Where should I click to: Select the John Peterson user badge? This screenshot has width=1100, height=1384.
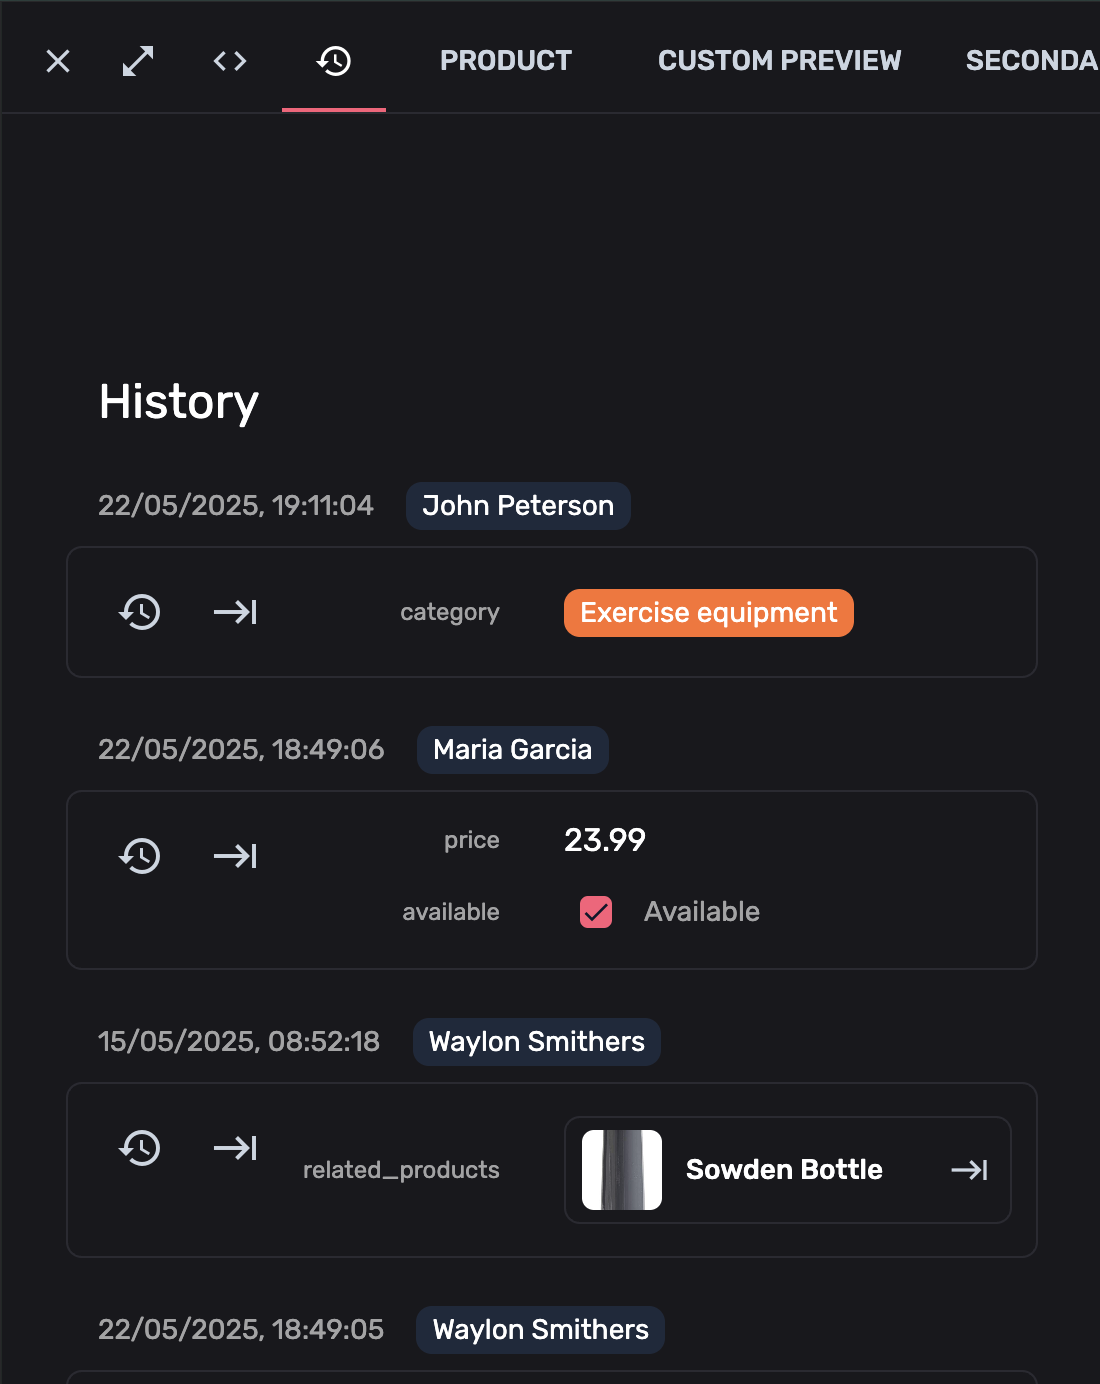[517, 506]
